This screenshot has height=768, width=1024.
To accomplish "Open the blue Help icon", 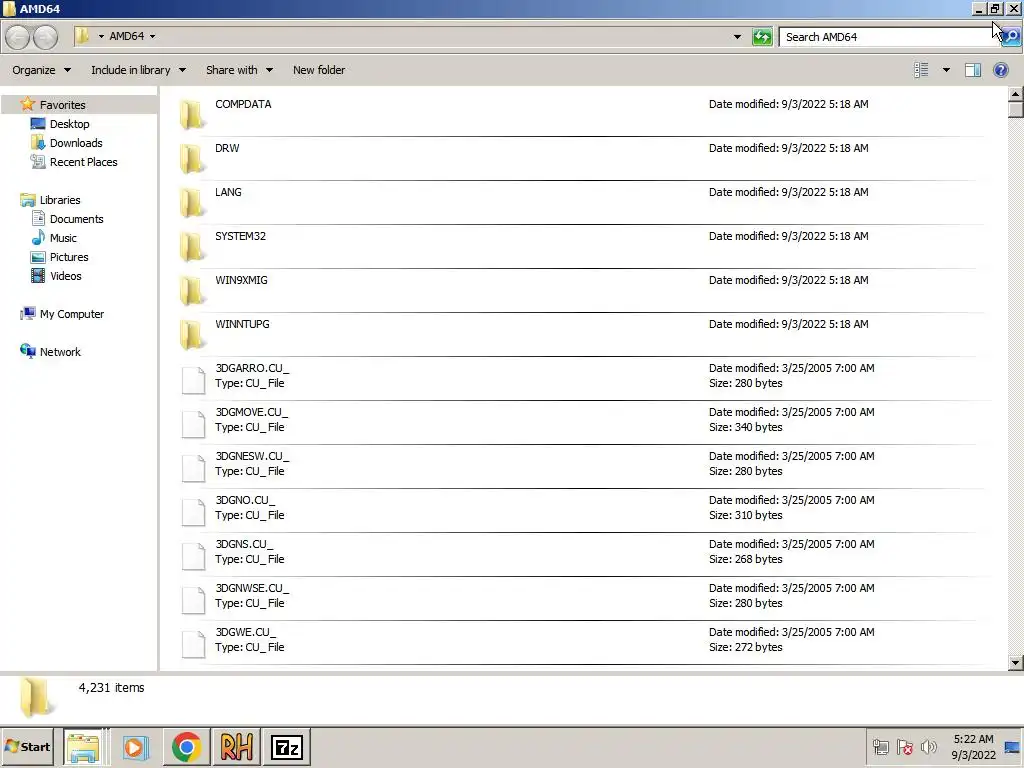I will point(1000,70).
